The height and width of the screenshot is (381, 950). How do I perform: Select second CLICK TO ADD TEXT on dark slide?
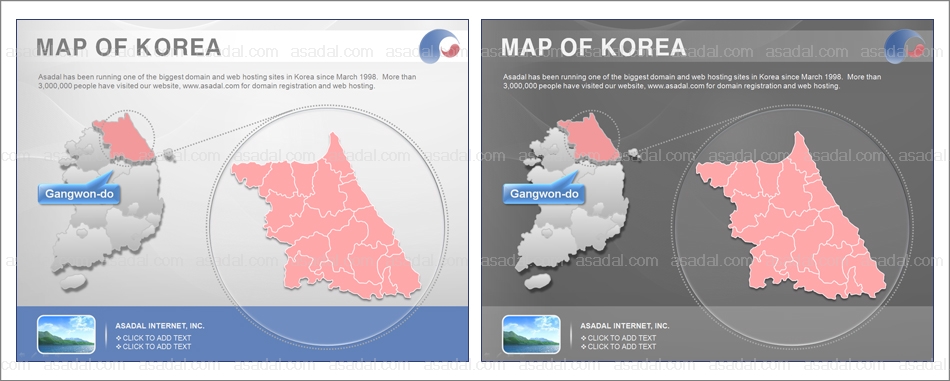pos(618,346)
